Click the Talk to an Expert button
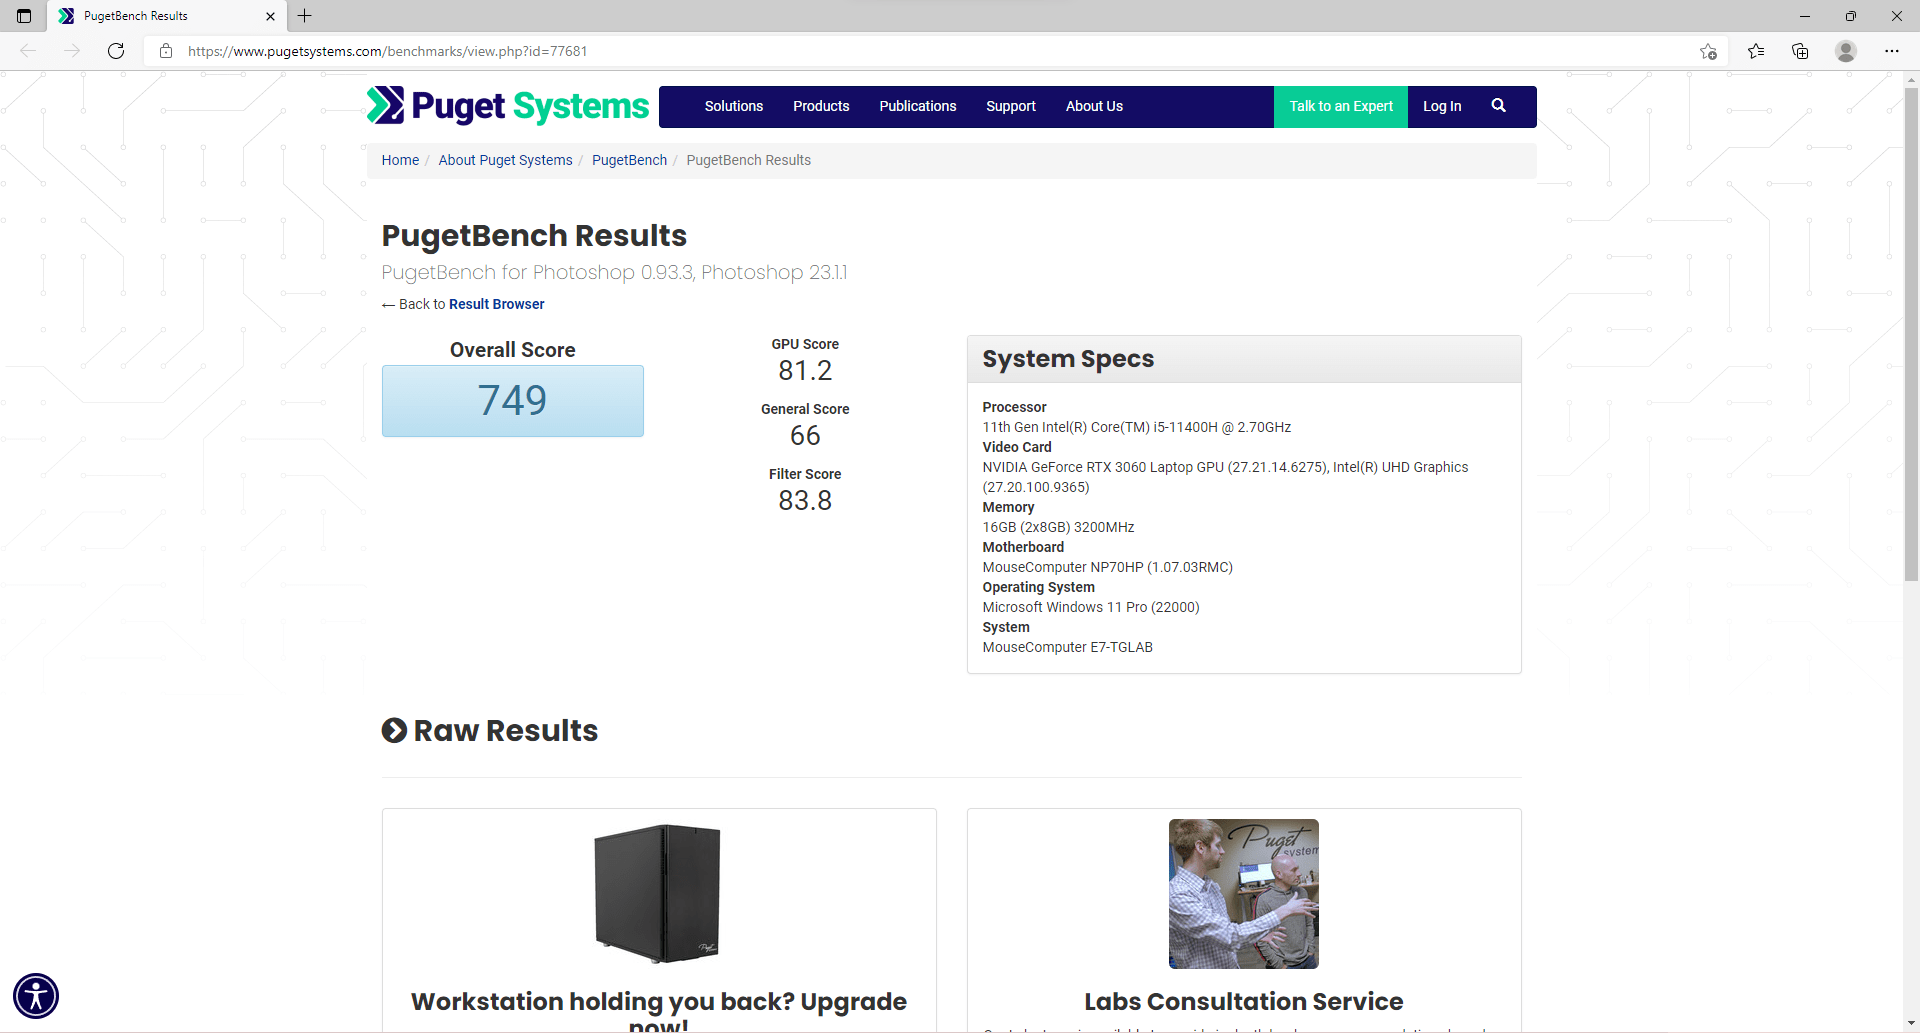The width and height of the screenshot is (1920, 1033). click(1341, 106)
